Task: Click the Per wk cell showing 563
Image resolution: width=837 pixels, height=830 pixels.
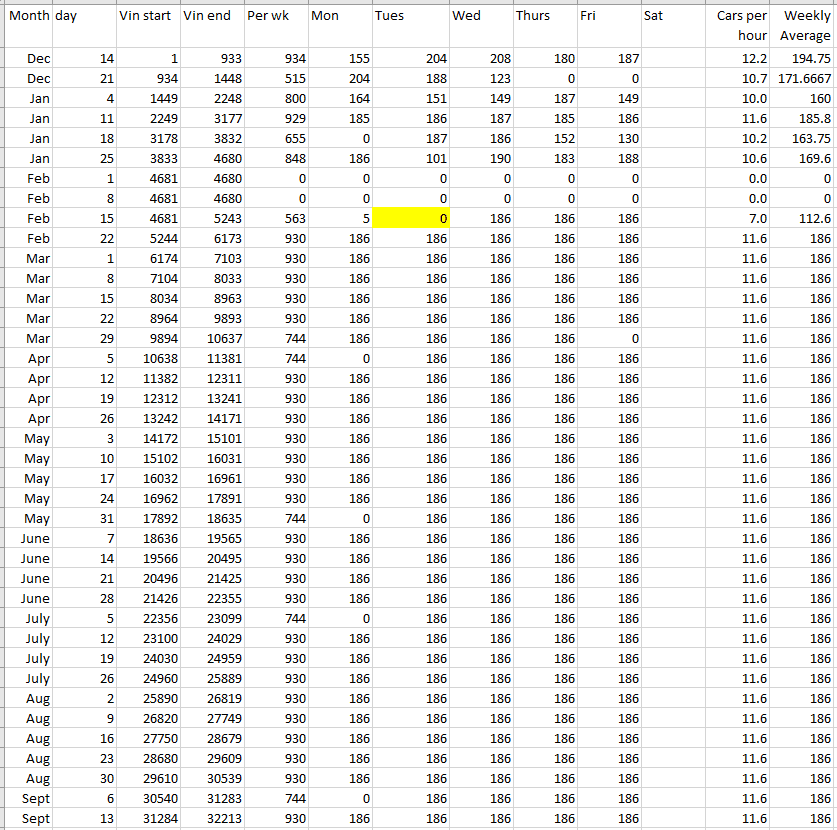Action: (276, 218)
